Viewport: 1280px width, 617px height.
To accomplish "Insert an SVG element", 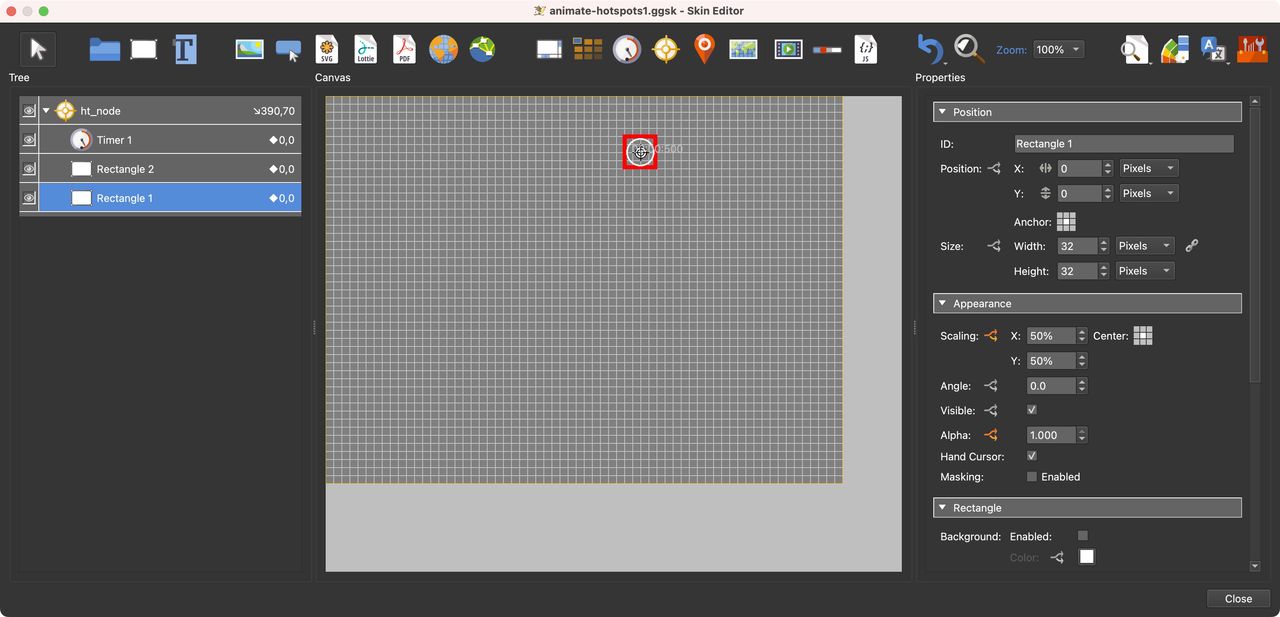I will (326, 48).
